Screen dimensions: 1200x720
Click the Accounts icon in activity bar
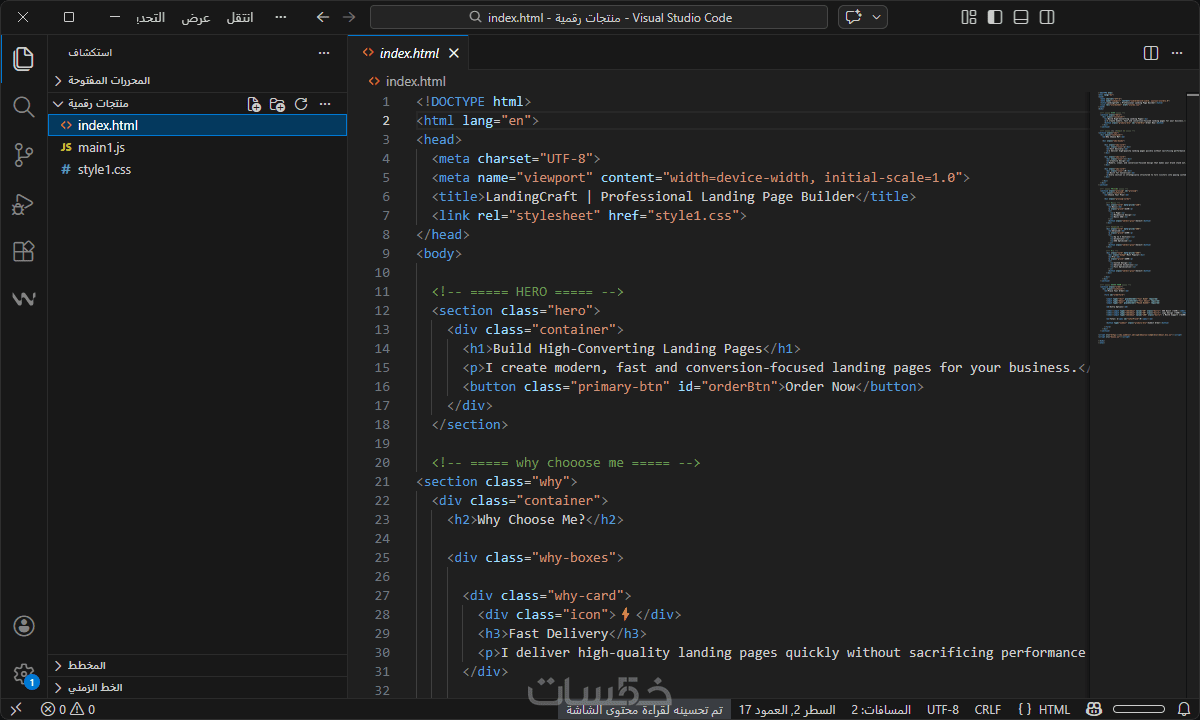click(24, 626)
